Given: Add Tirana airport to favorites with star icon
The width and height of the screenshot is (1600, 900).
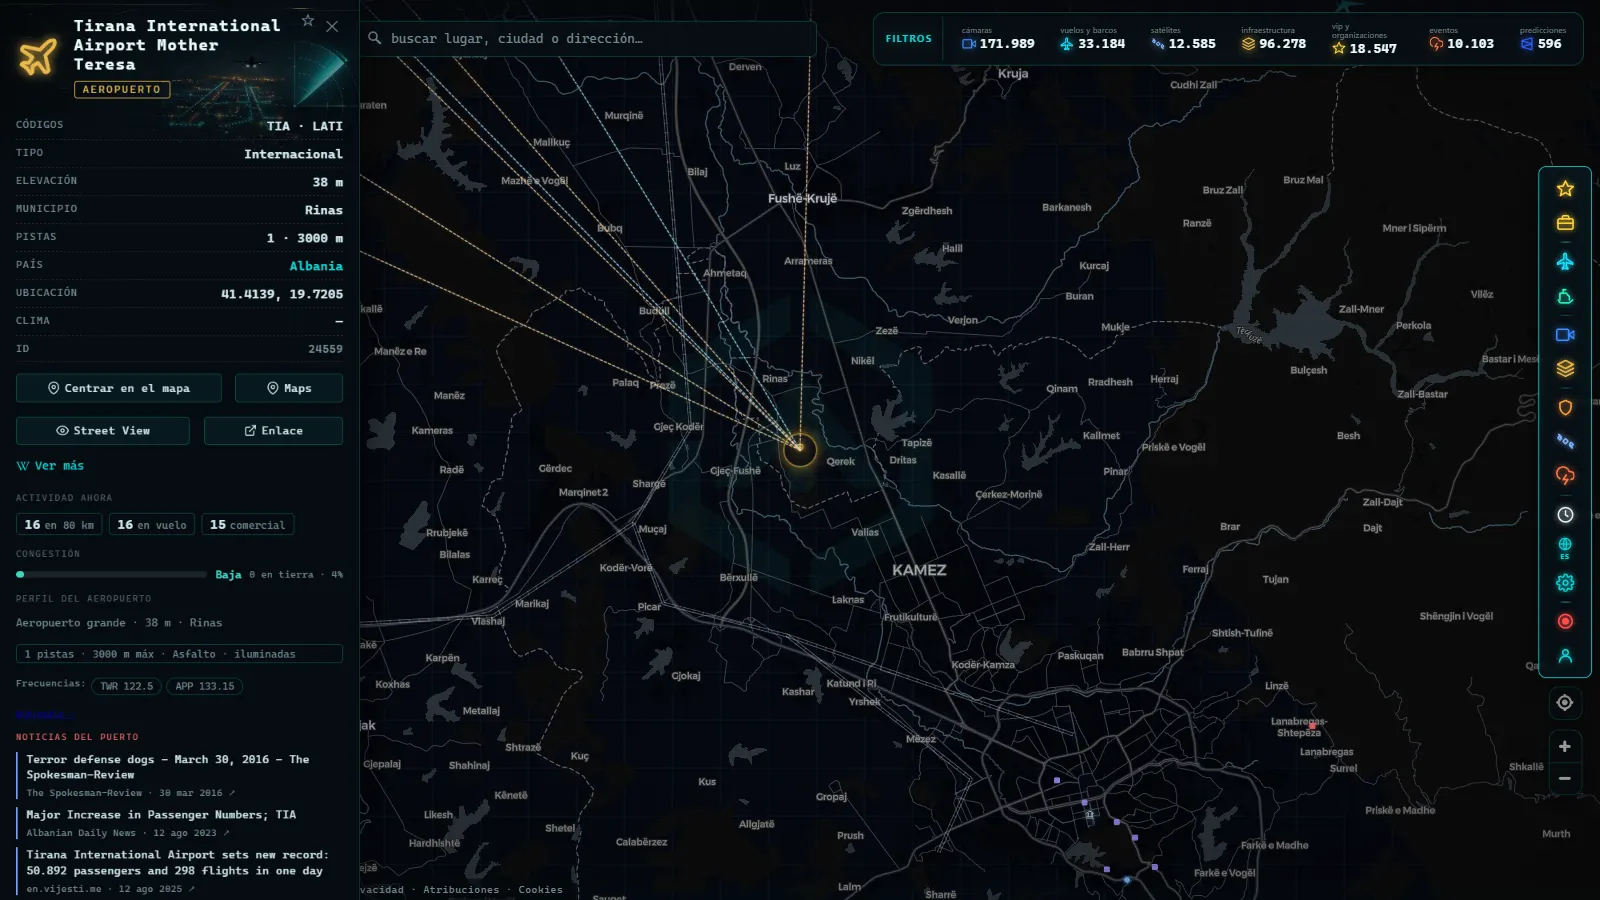Looking at the screenshot, I should pos(308,20).
